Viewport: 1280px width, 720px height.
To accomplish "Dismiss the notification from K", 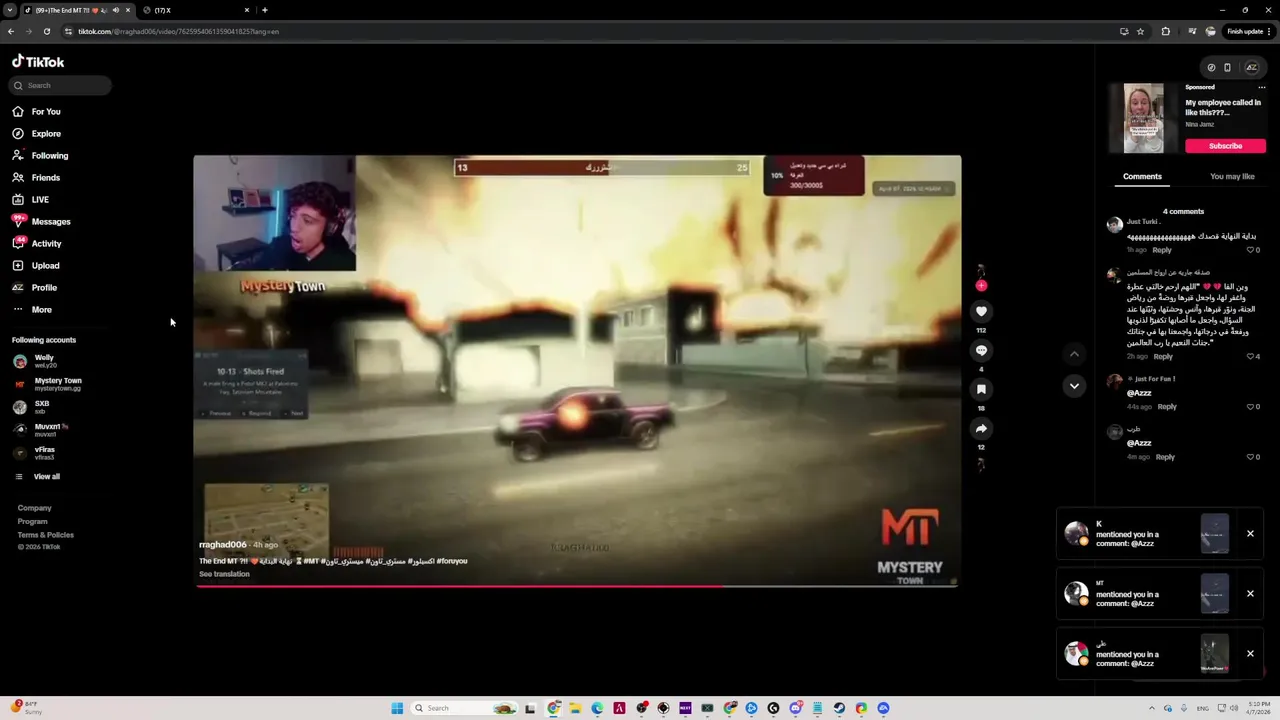I will pos(1250,534).
